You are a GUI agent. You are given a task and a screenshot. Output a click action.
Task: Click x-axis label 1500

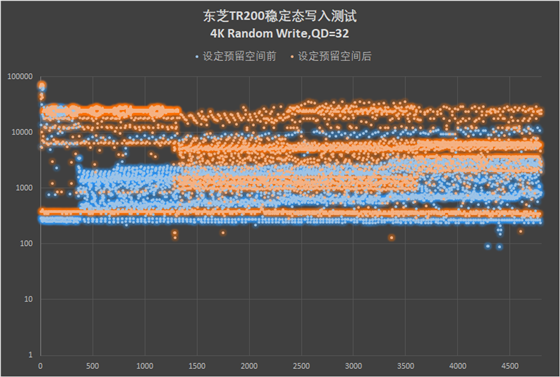(197, 366)
